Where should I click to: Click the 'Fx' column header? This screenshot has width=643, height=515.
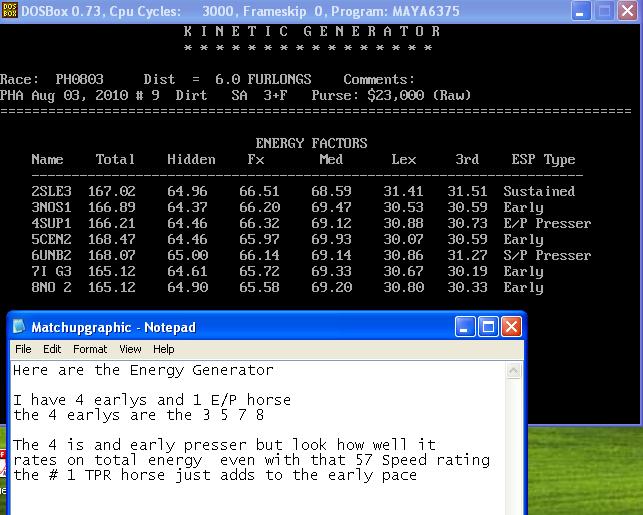coord(255,159)
